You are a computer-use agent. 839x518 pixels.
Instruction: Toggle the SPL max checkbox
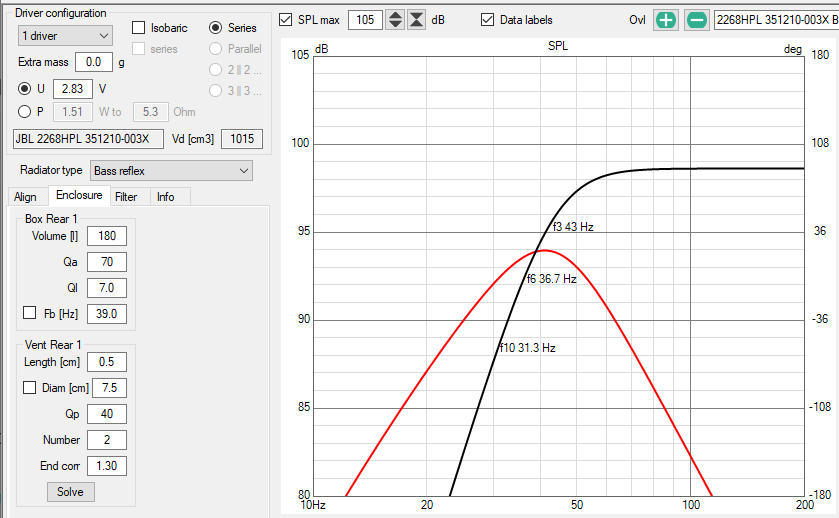[x=286, y=20]
